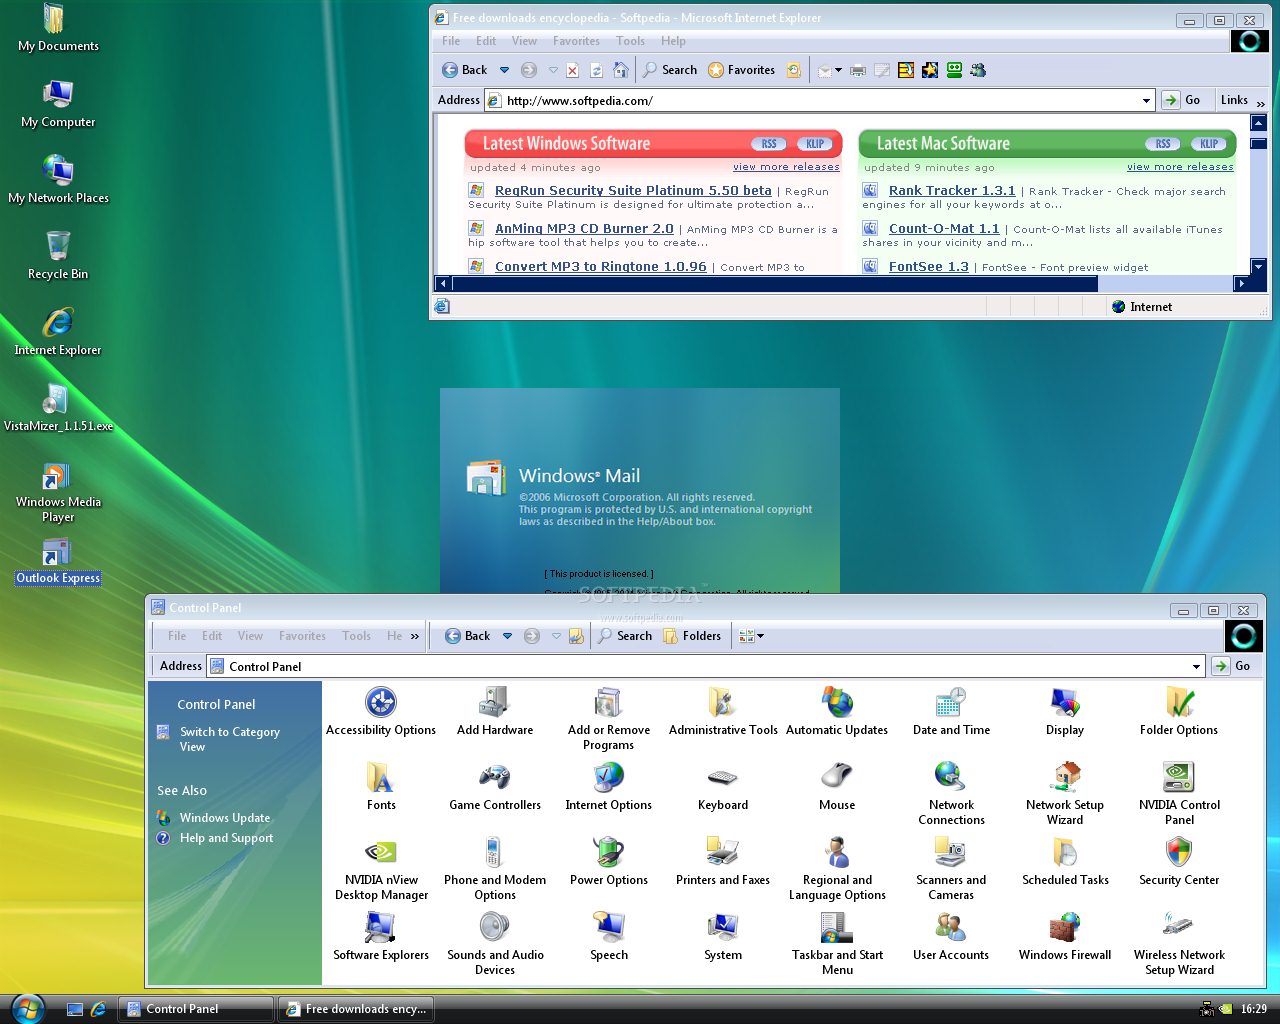Open the Add Hardware applet

[495, 712]
